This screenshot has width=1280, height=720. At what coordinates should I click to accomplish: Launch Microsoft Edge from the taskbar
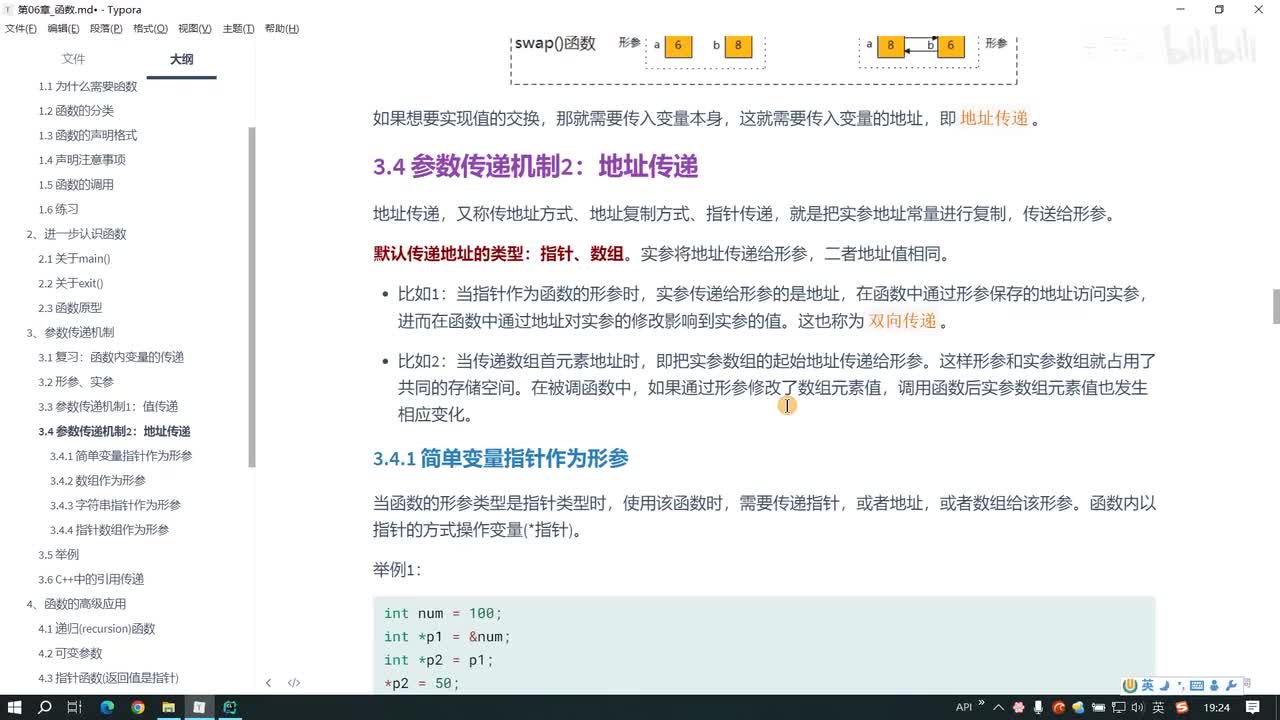pyautogui.click(x=107, y=707)
